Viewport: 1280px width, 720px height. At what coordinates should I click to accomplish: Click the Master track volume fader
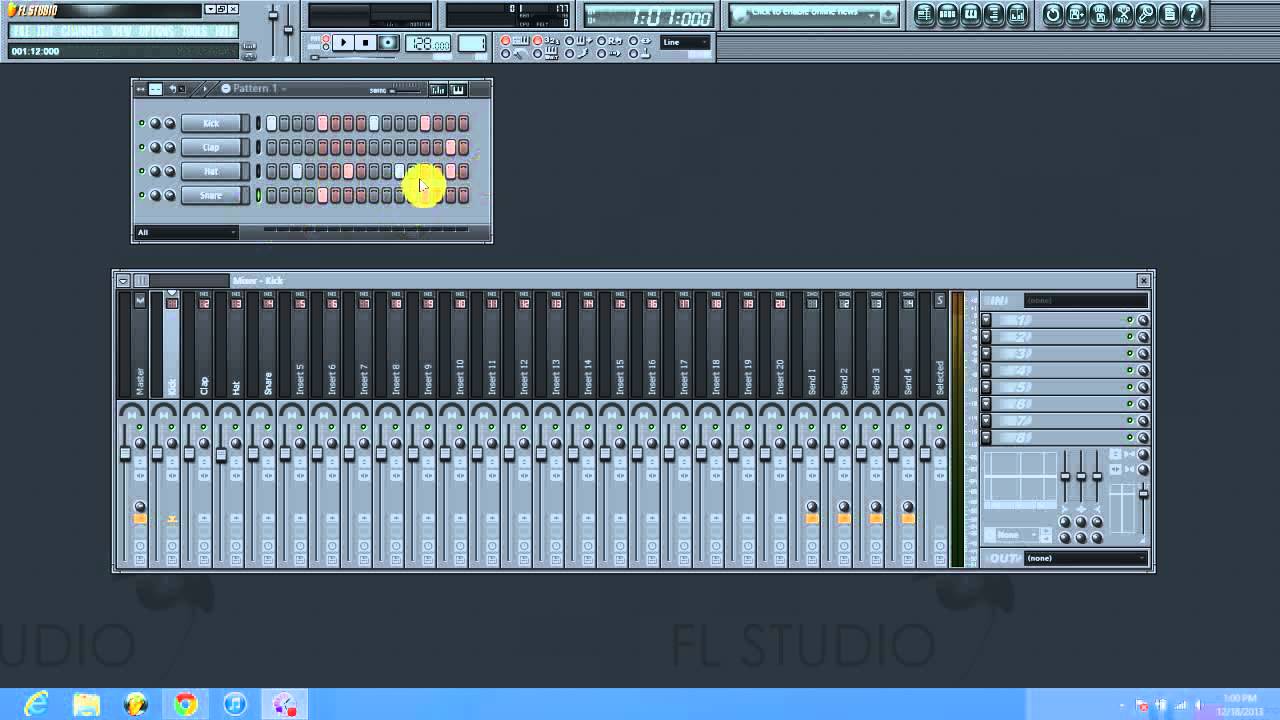[125, 454]
